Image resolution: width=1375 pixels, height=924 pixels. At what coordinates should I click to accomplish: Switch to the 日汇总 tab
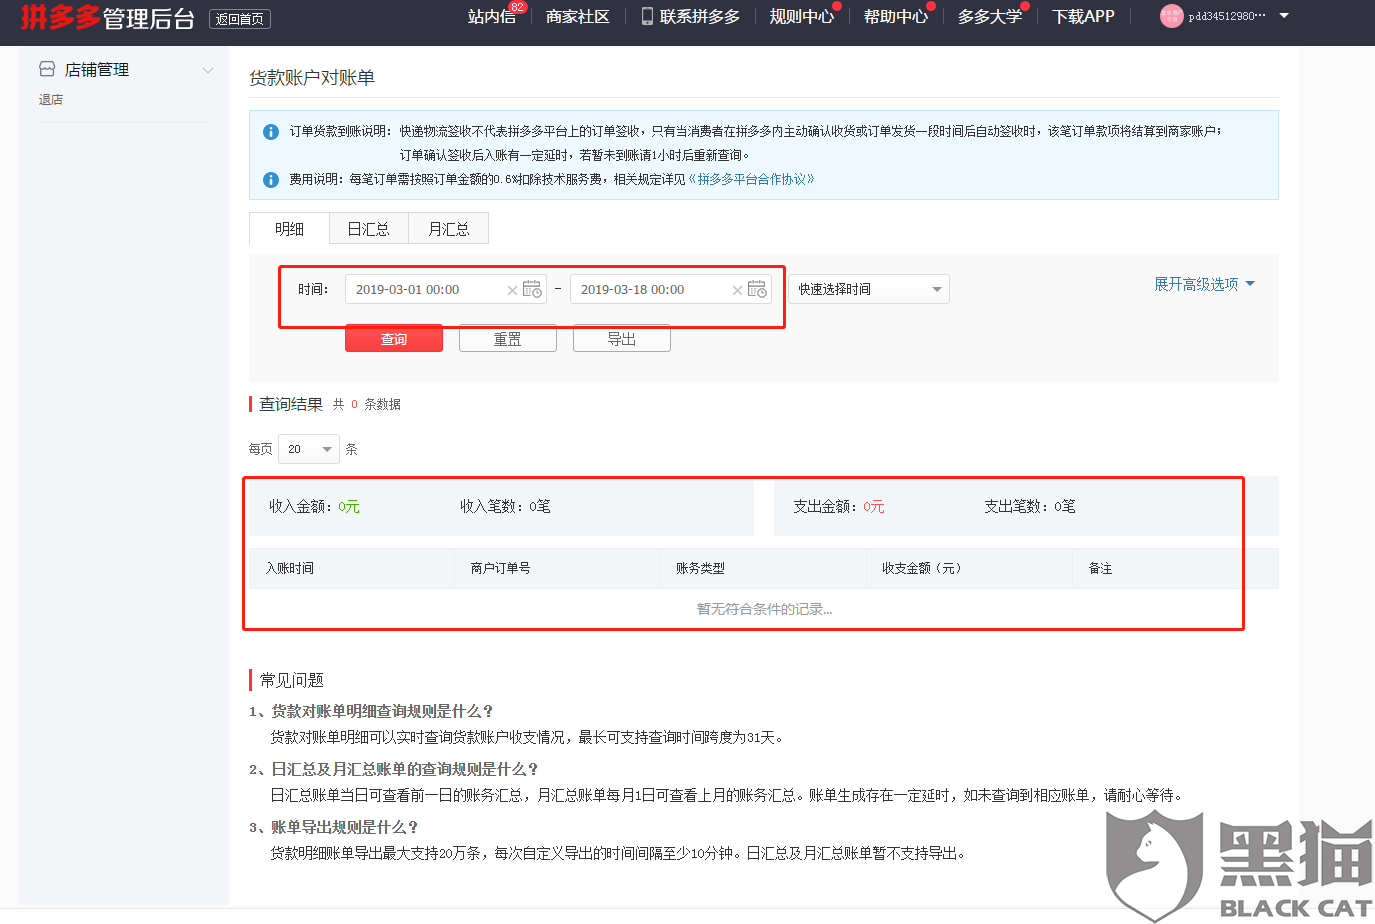(x=369, y=229)
